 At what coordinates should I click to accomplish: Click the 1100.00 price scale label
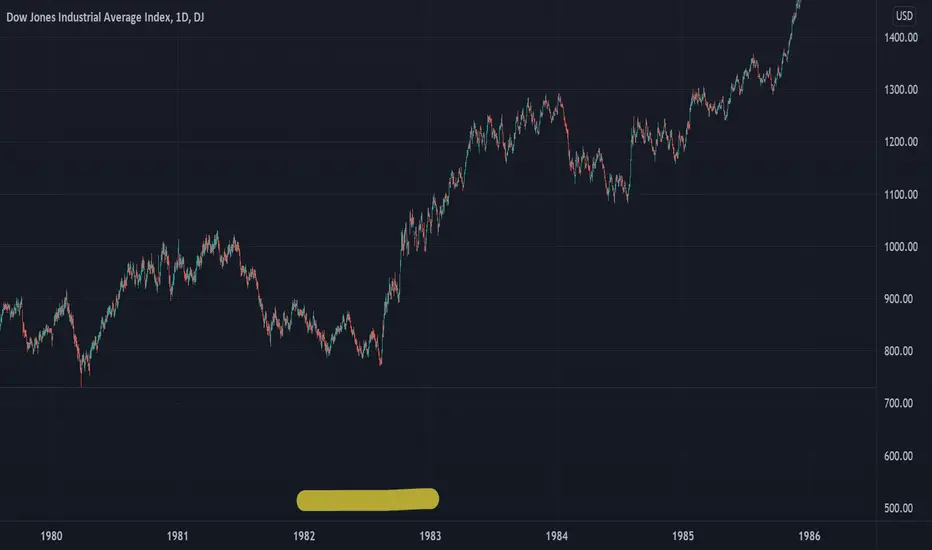click(x=901, y=194)
